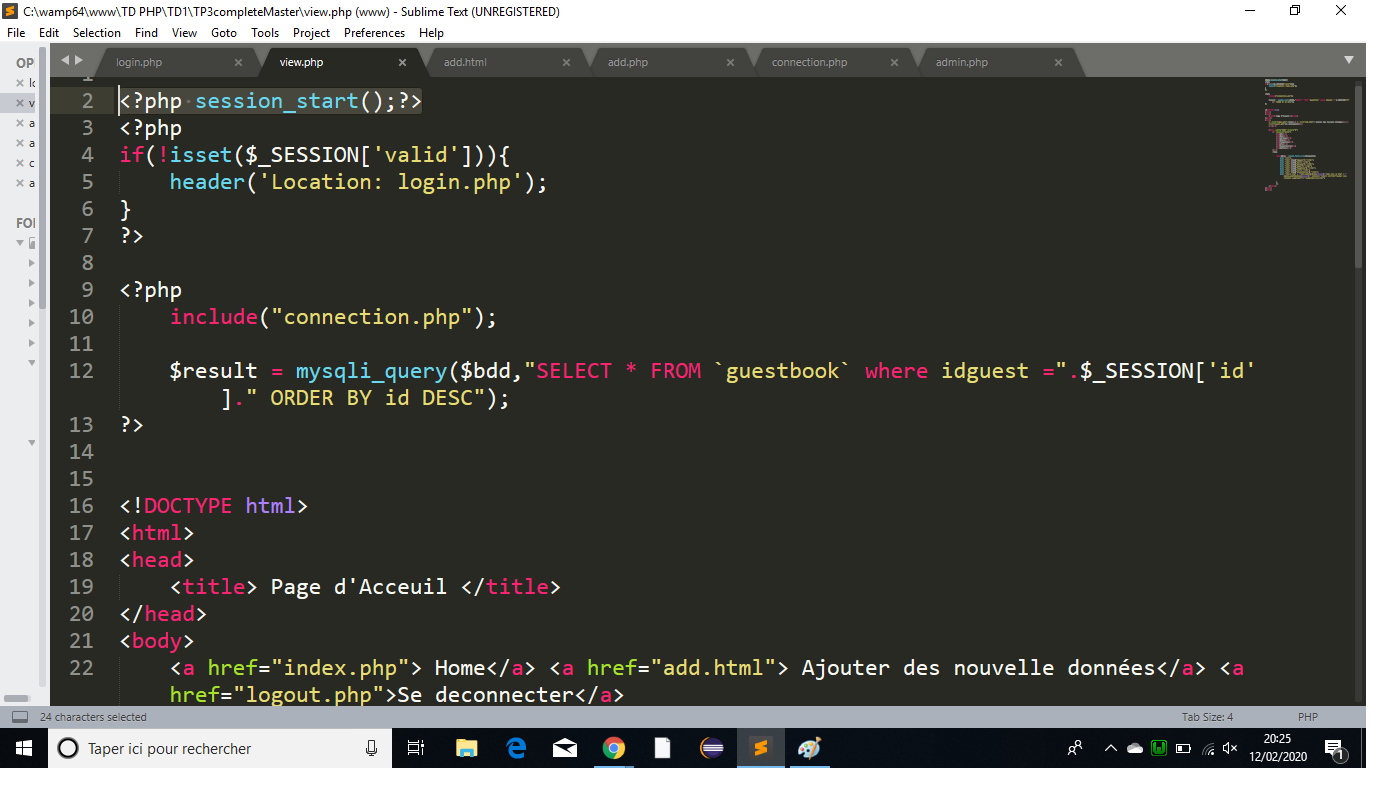Click the "connection.php" include string

(371, 317)
